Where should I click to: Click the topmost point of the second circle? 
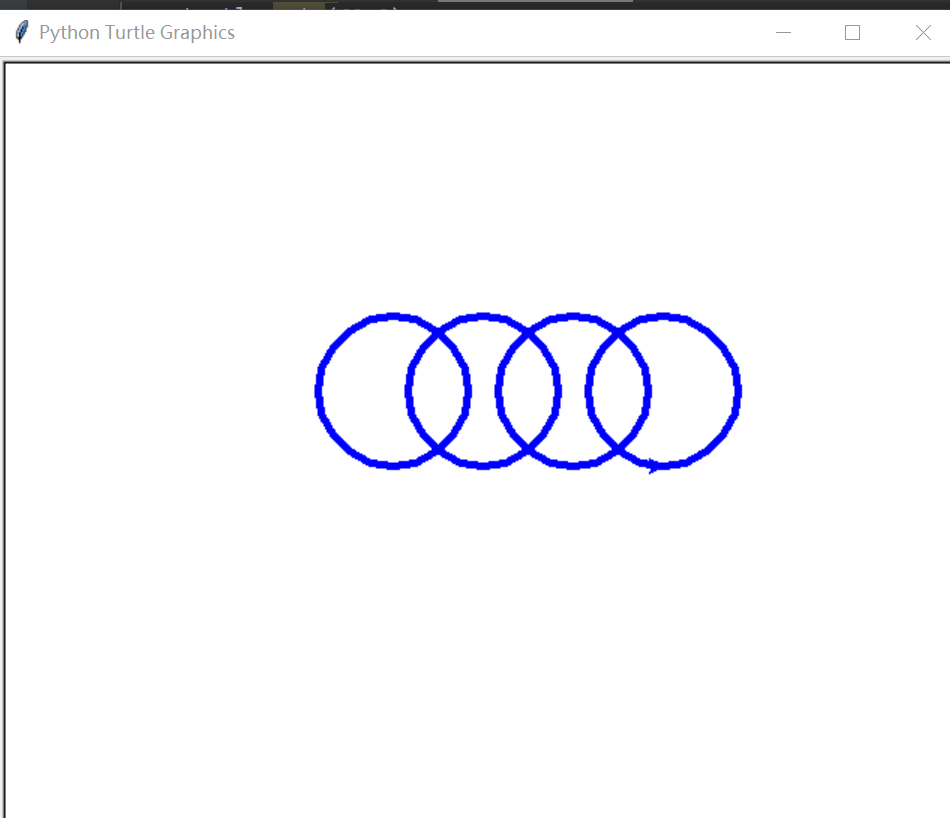tap(483, 316)
